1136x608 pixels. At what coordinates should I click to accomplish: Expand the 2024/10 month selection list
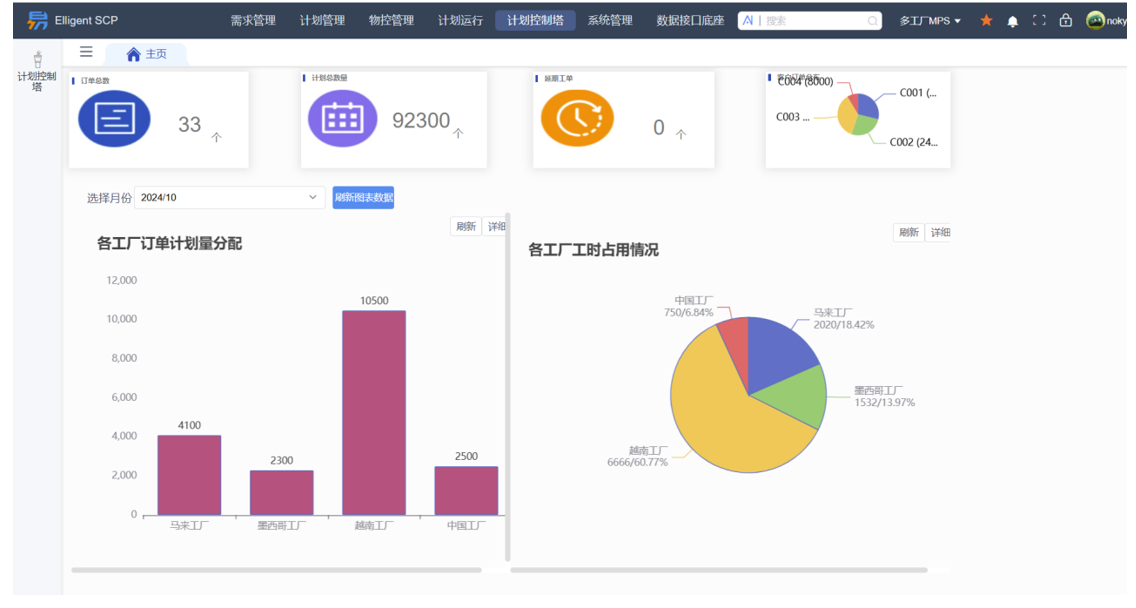coord(311,197)
